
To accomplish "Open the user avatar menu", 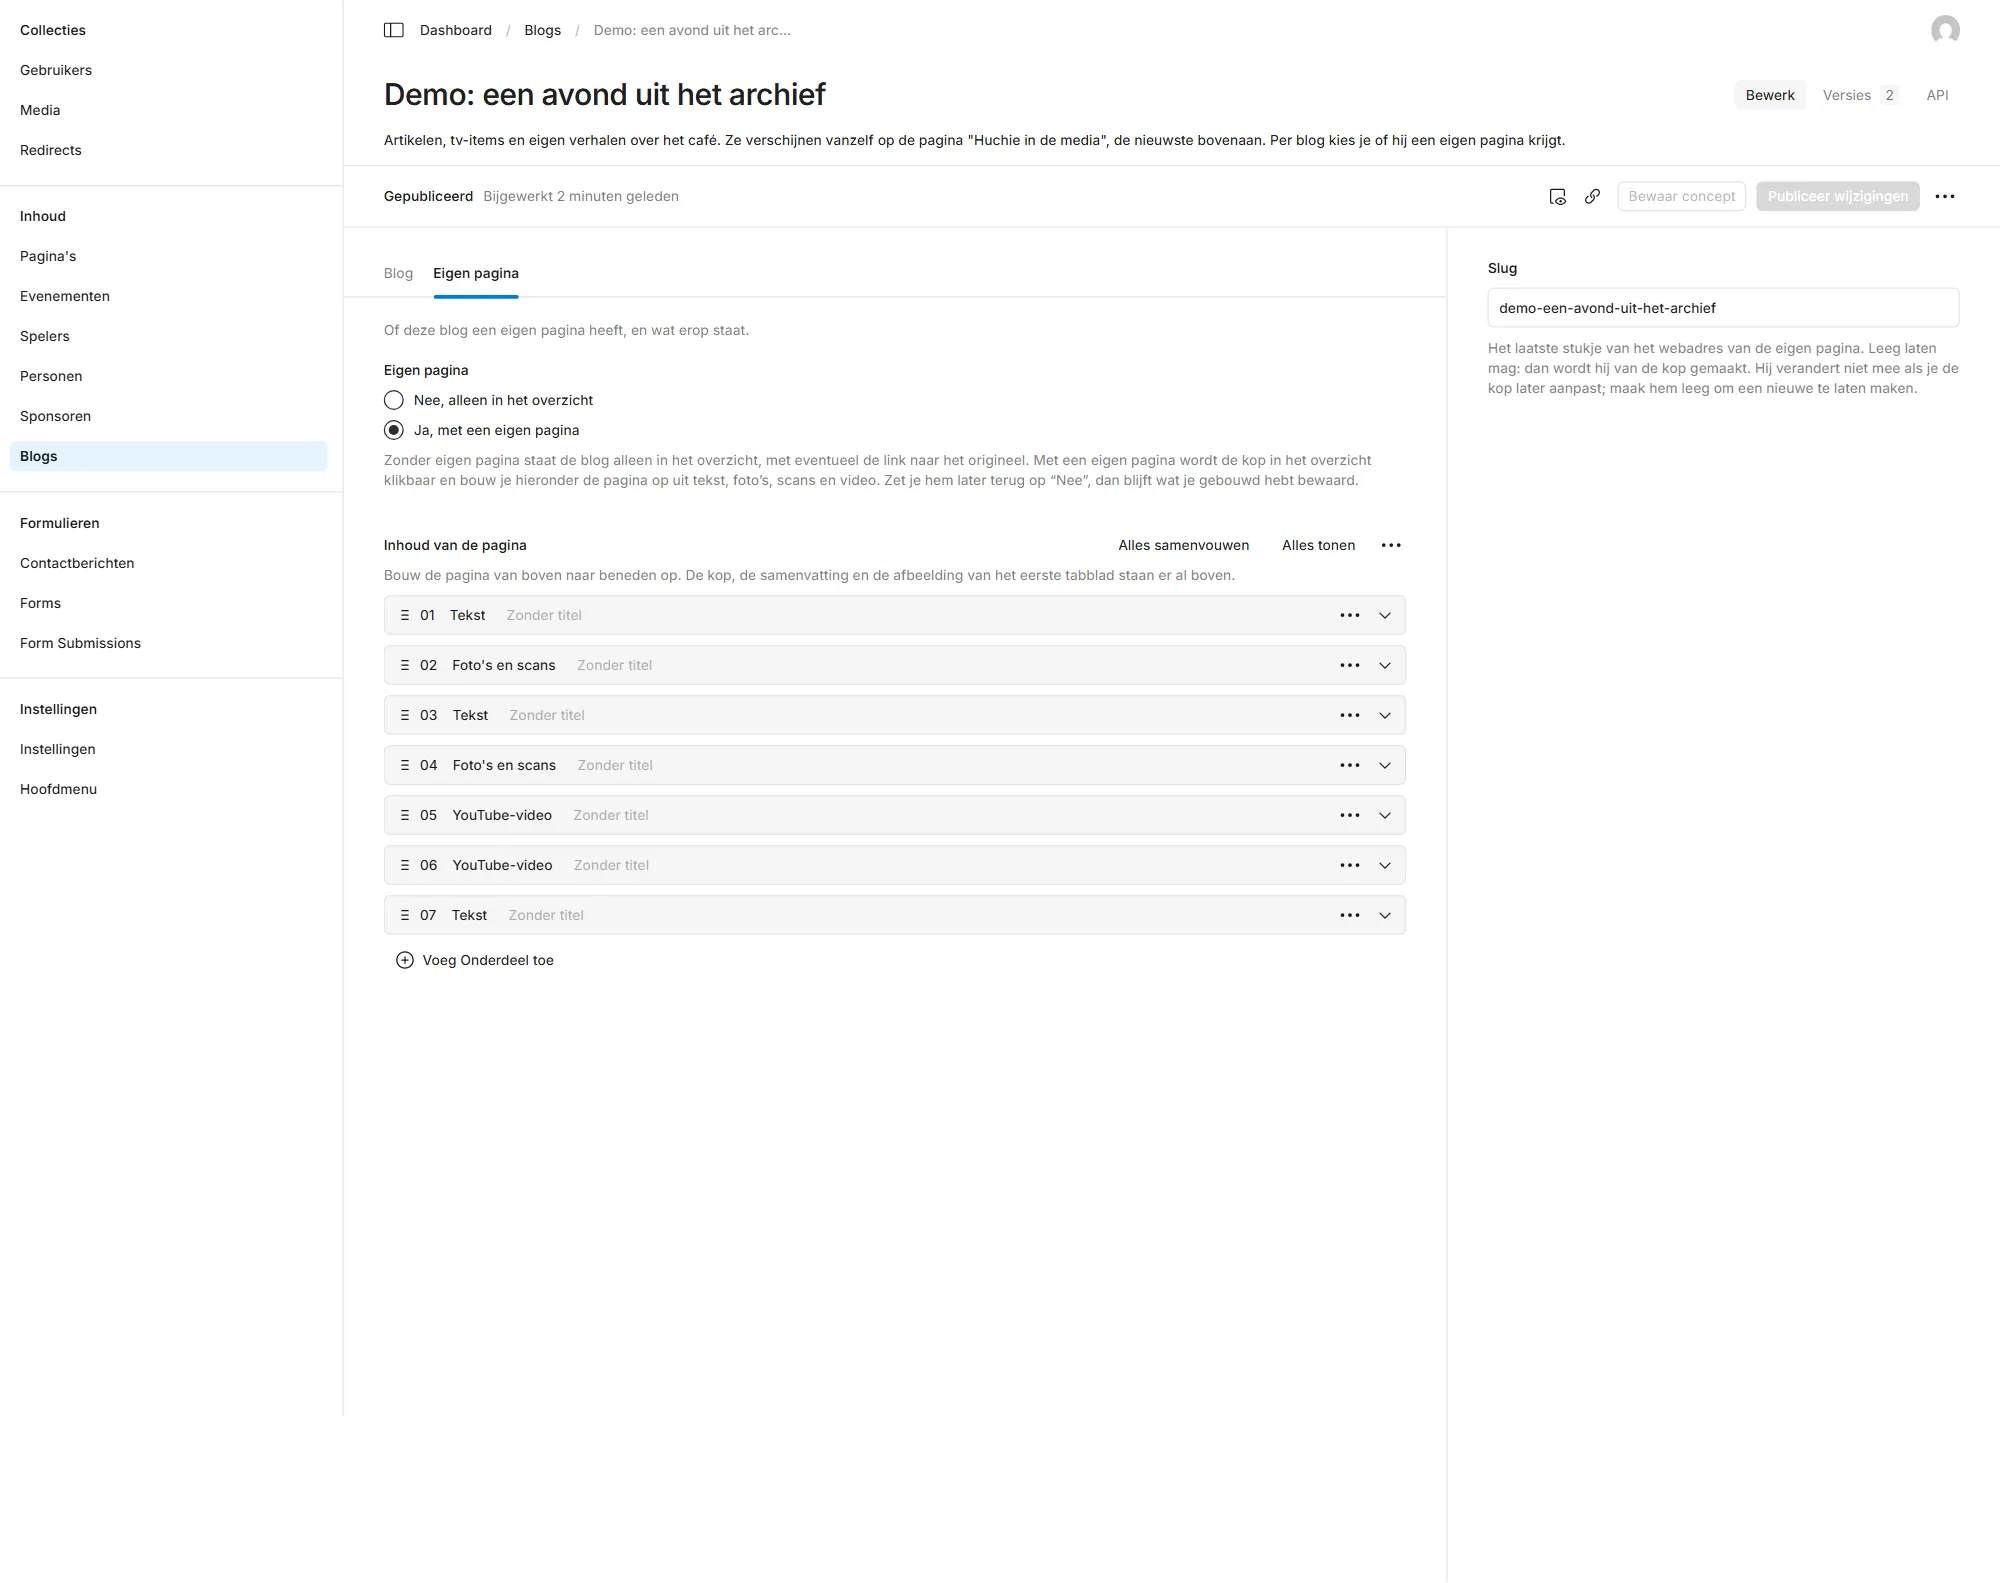I will click(1945, 30).
